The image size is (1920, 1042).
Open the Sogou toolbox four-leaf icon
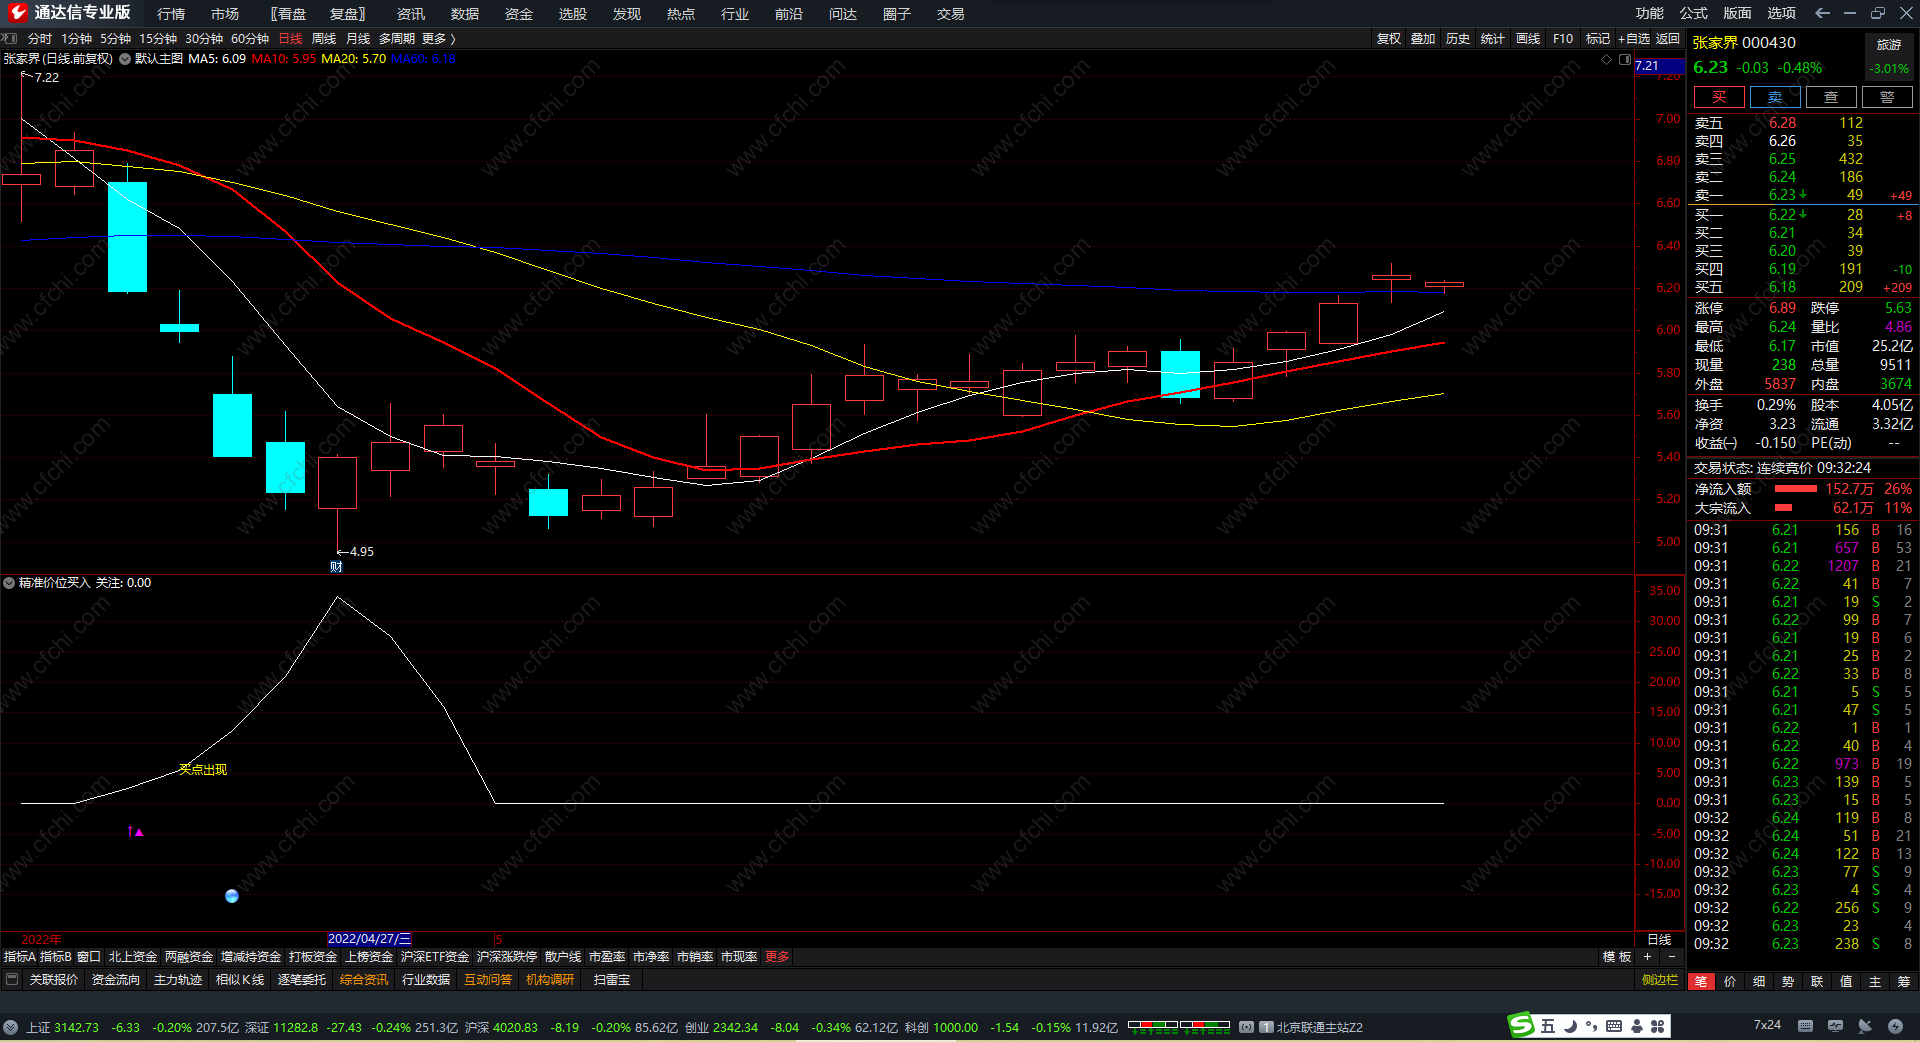click(1657, 1026)
